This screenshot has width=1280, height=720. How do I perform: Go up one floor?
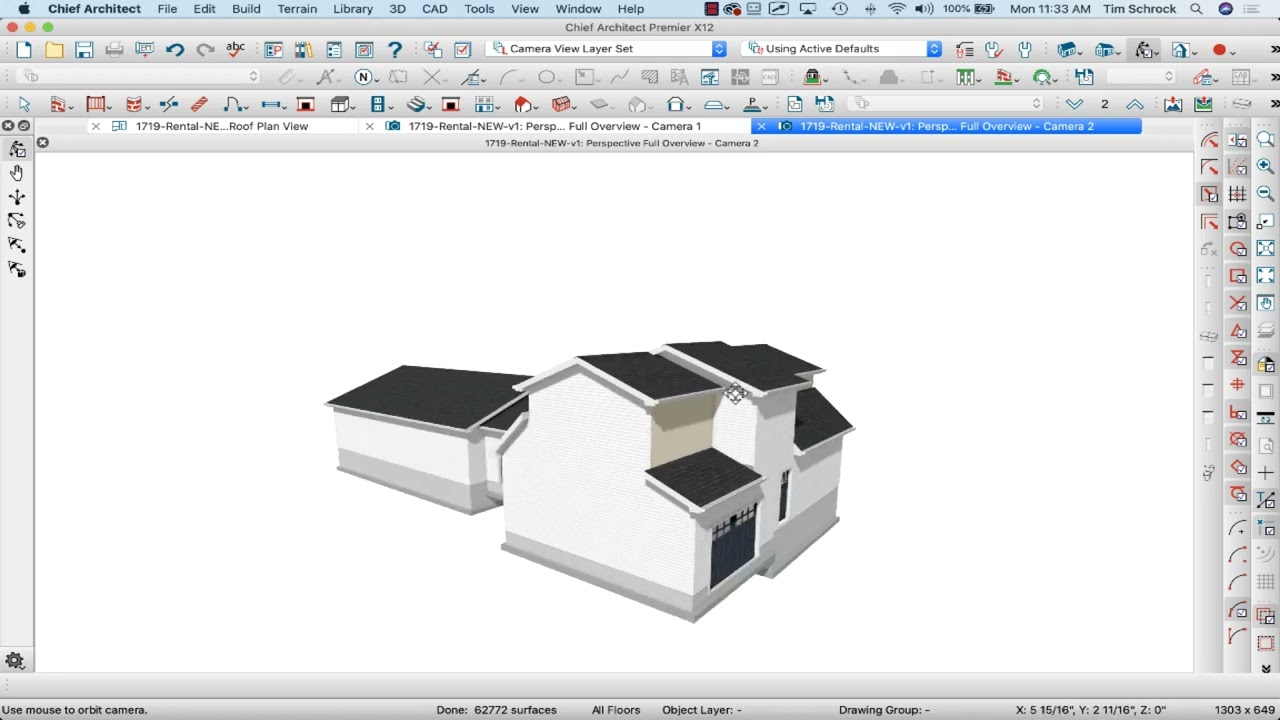coord(1134,104)
